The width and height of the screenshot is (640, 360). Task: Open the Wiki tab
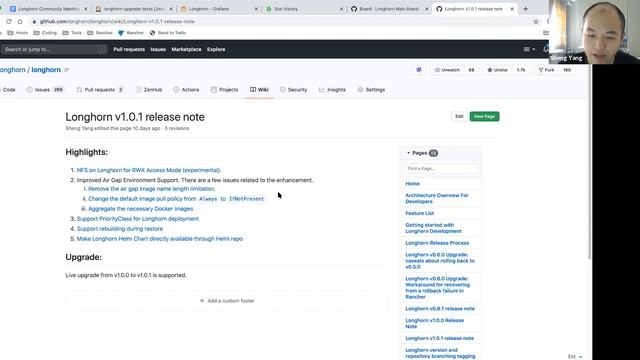tap(259, 89)
